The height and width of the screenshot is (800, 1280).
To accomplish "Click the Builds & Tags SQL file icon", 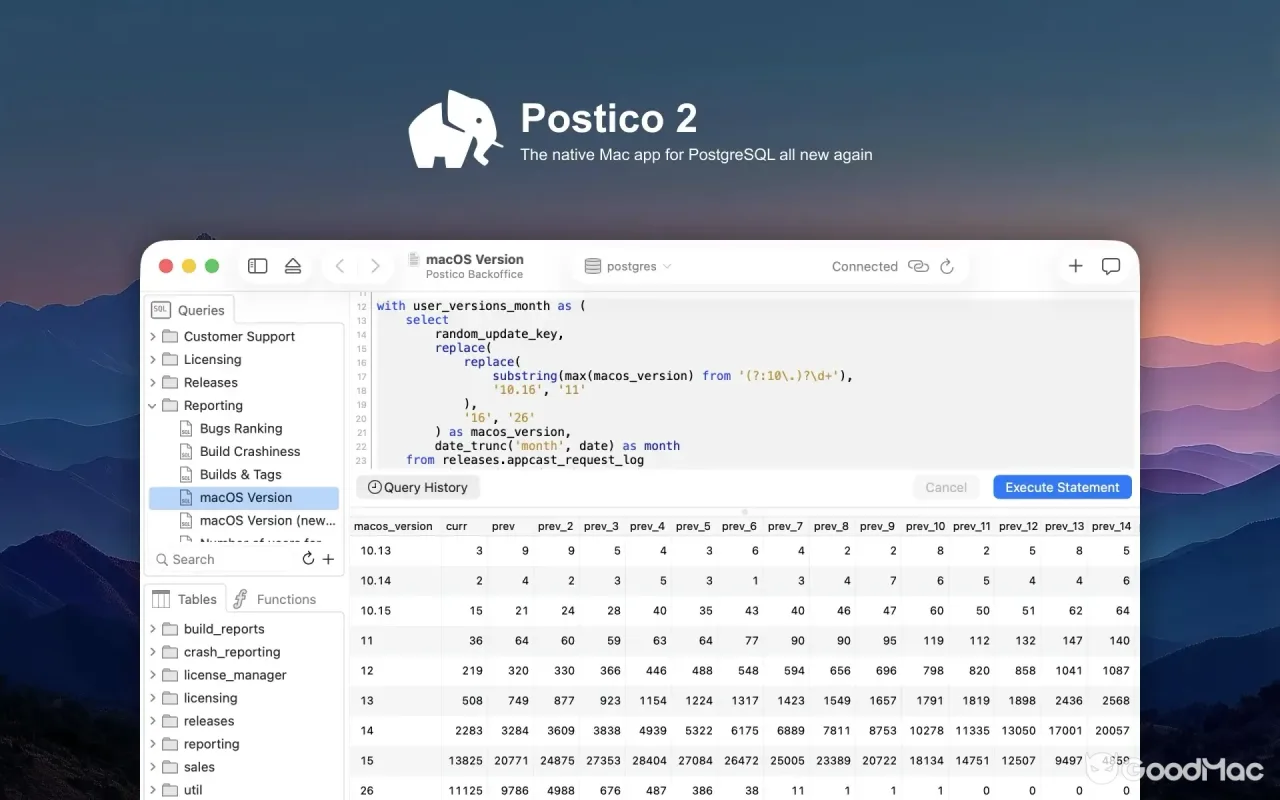I will click(x=185, y=474).
